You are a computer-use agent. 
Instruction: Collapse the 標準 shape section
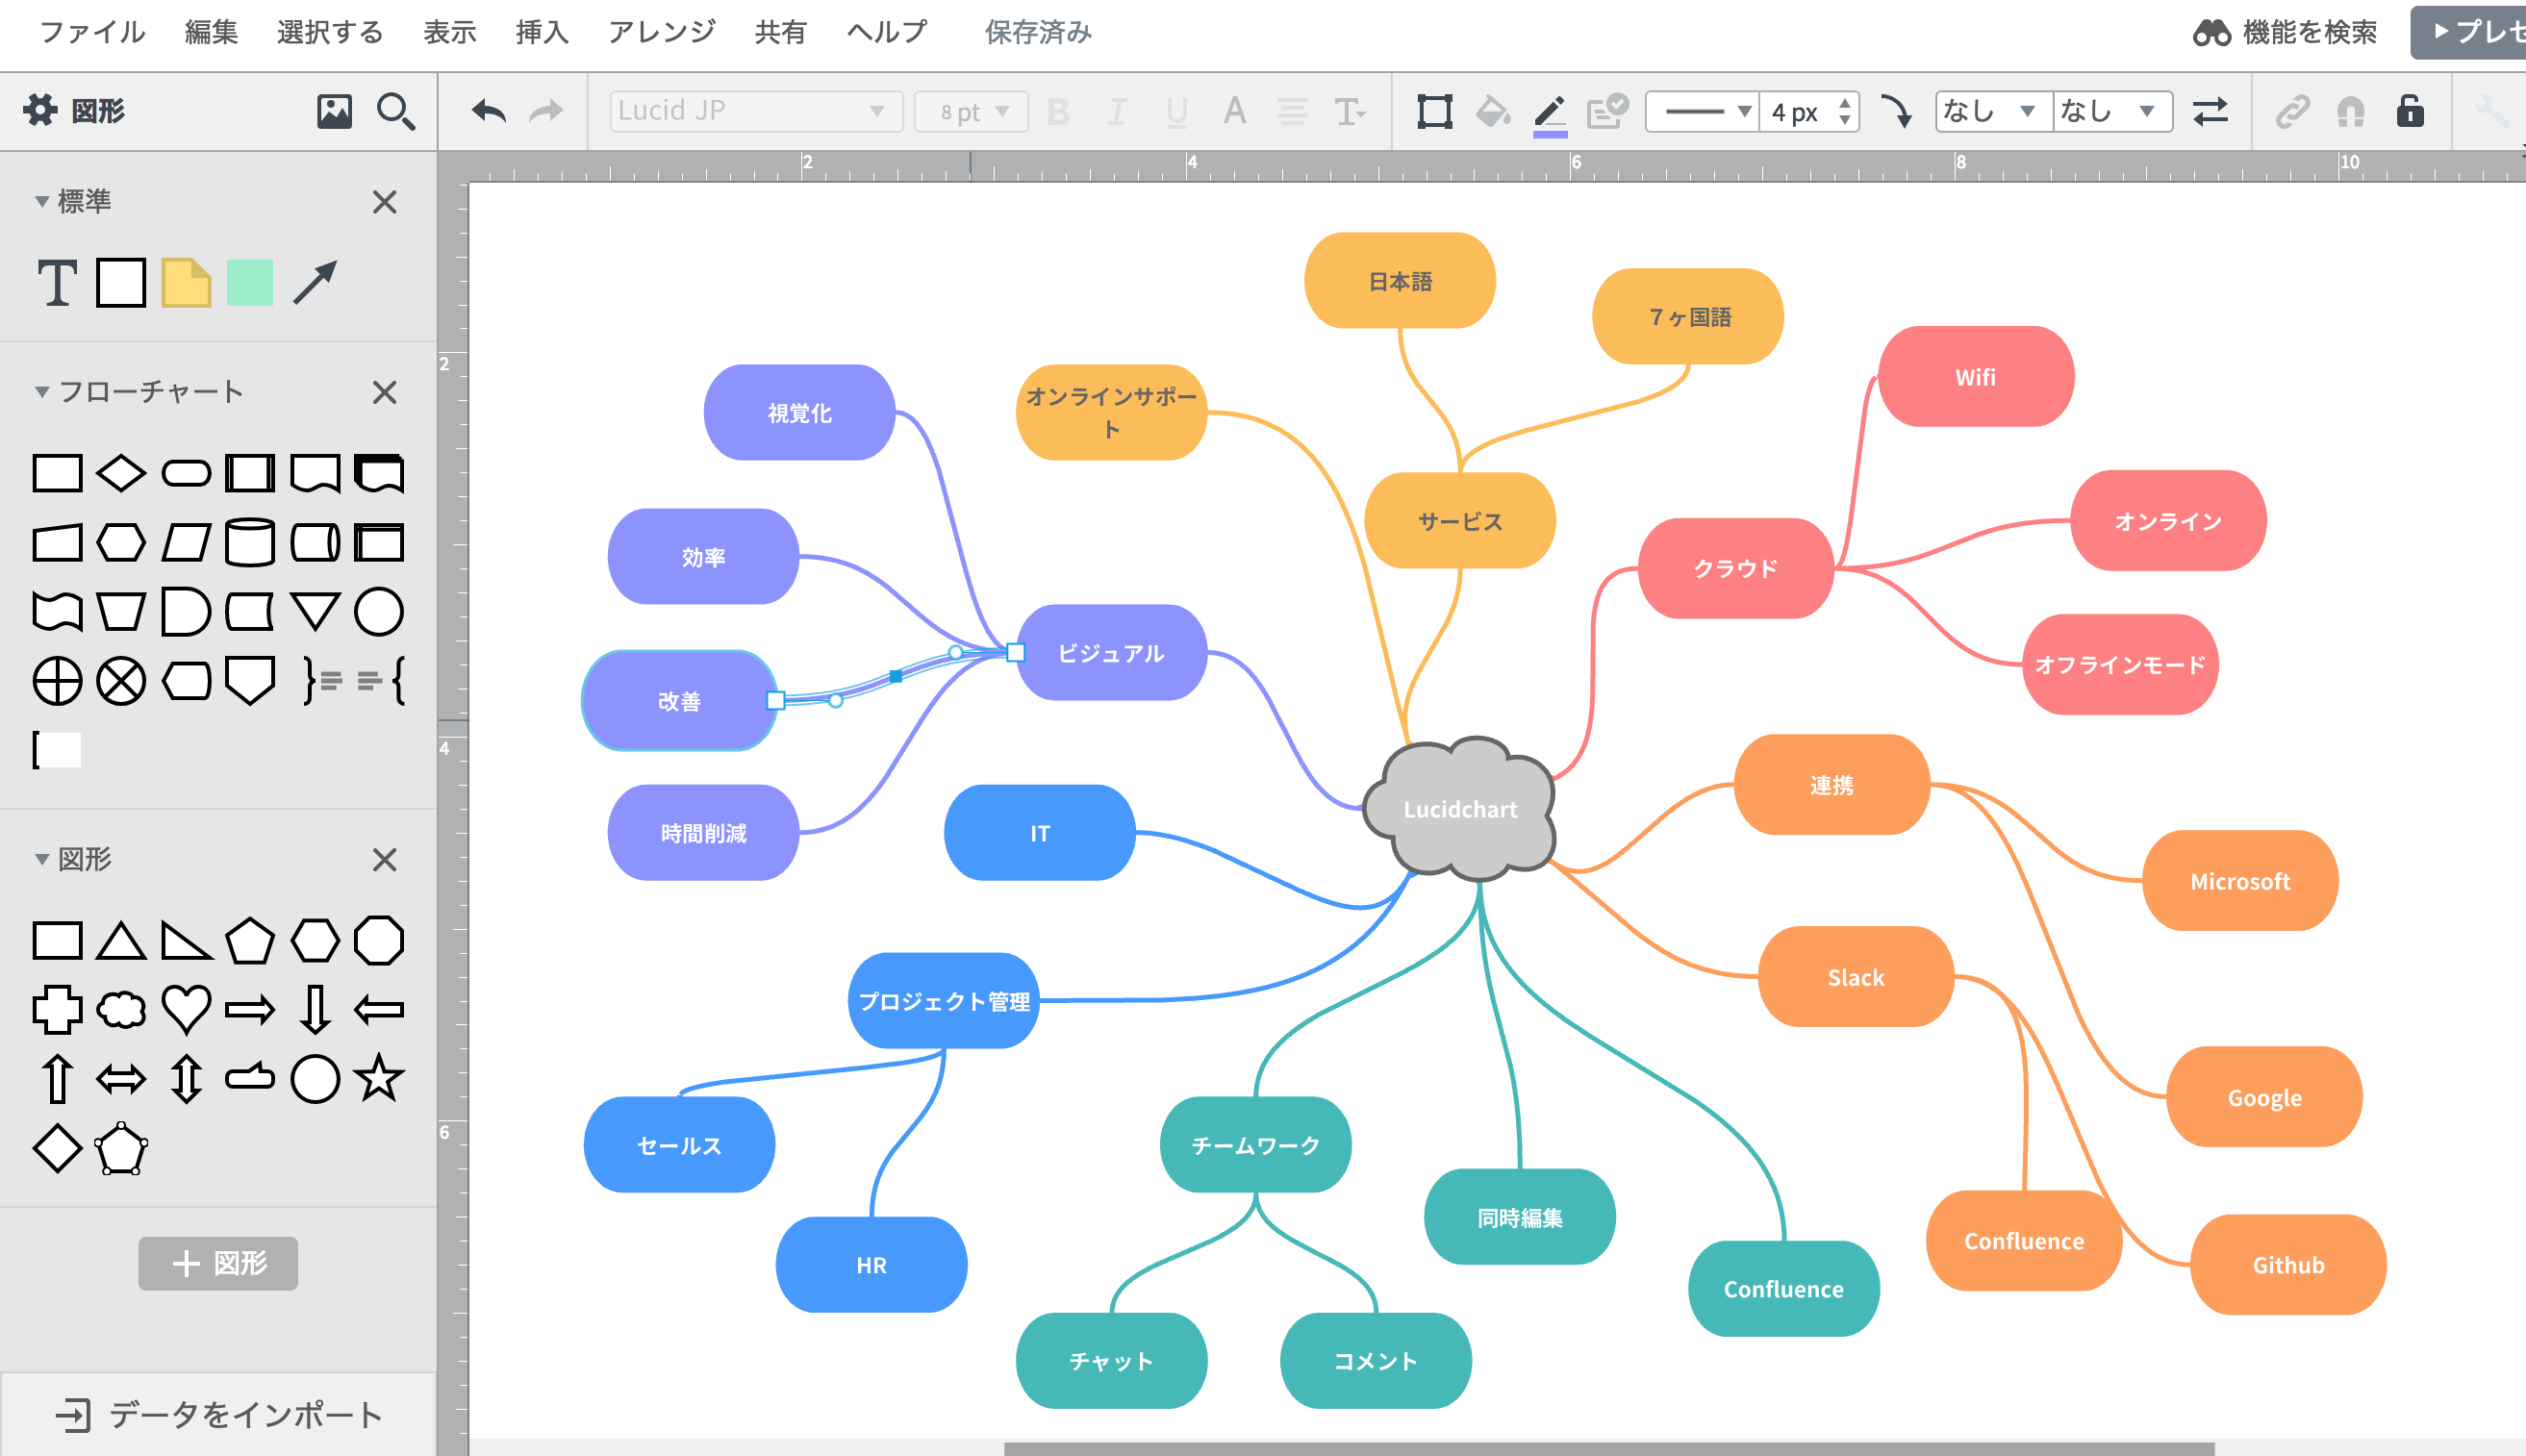pos(42,201)
